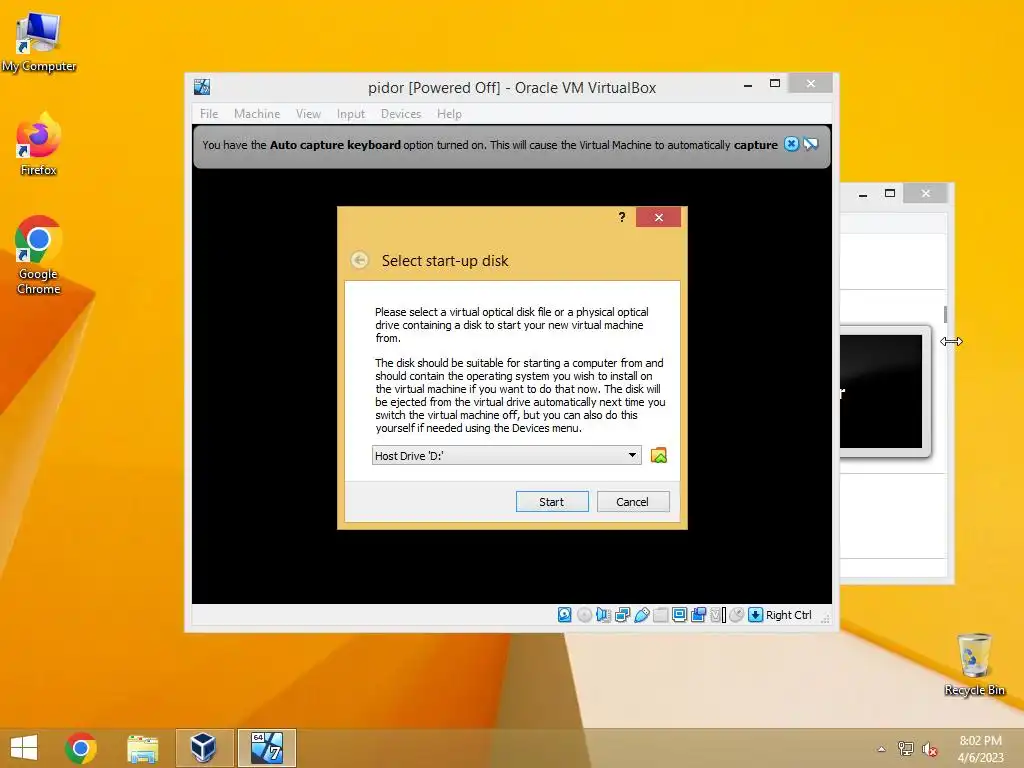Open the Host Drive 'D:' dropdown

point(507,455)
